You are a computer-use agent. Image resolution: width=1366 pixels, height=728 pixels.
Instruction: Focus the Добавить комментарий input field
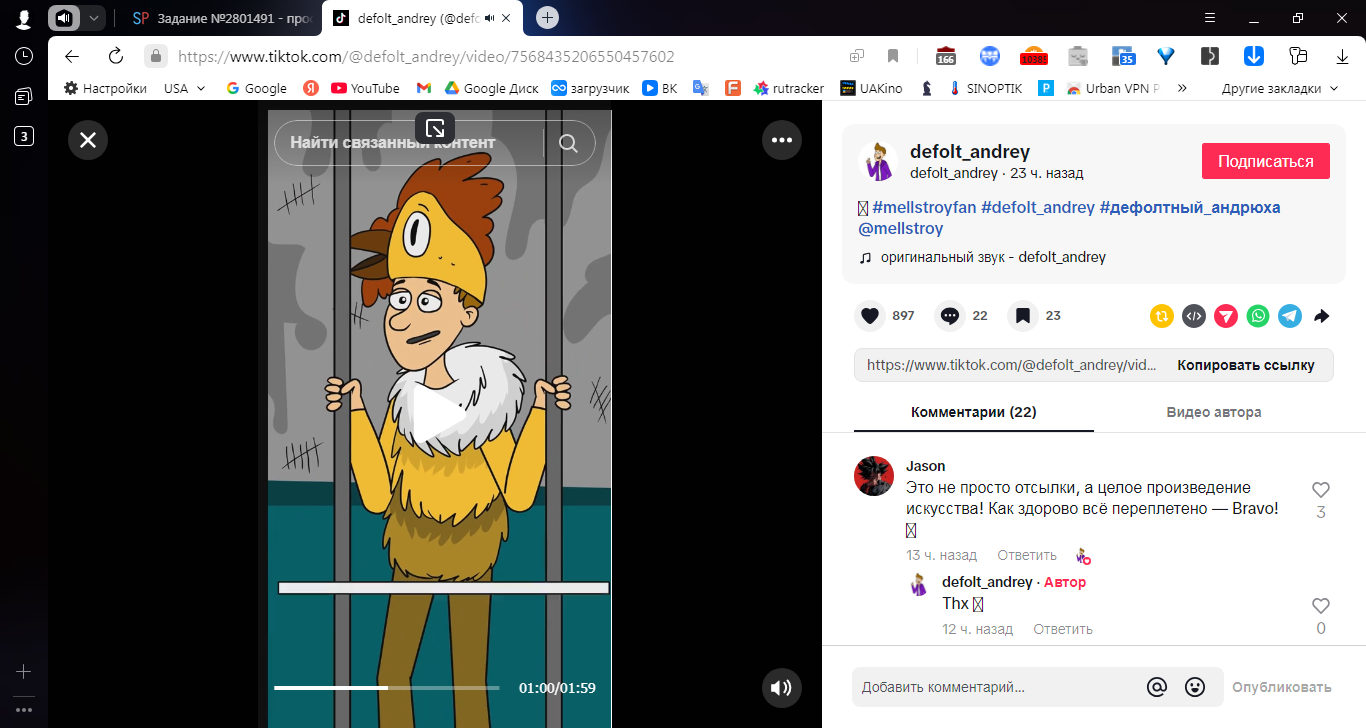tap(995, 687)
